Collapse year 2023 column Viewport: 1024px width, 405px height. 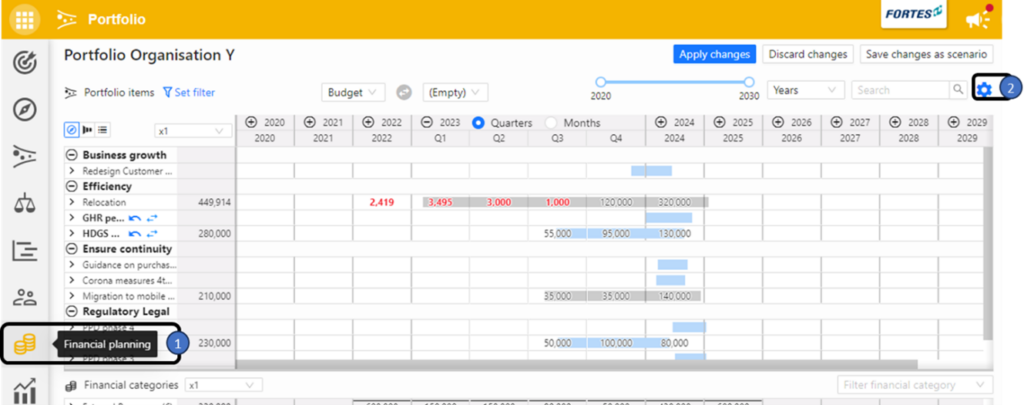pos(426,122)
